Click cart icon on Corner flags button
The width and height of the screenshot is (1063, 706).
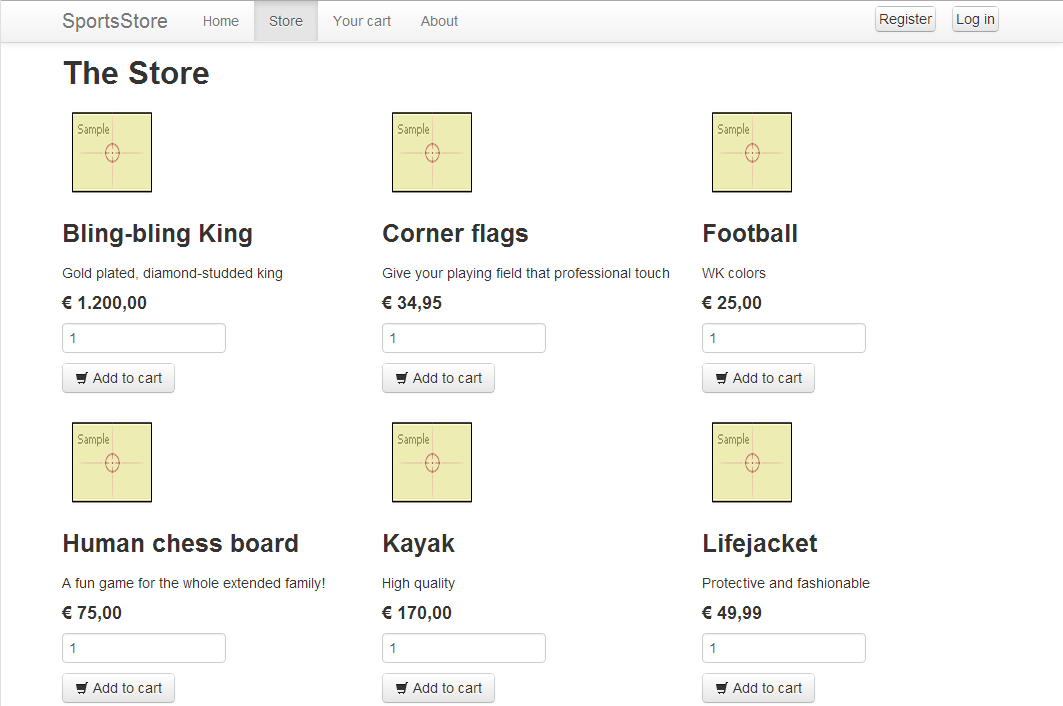point(402,378)
